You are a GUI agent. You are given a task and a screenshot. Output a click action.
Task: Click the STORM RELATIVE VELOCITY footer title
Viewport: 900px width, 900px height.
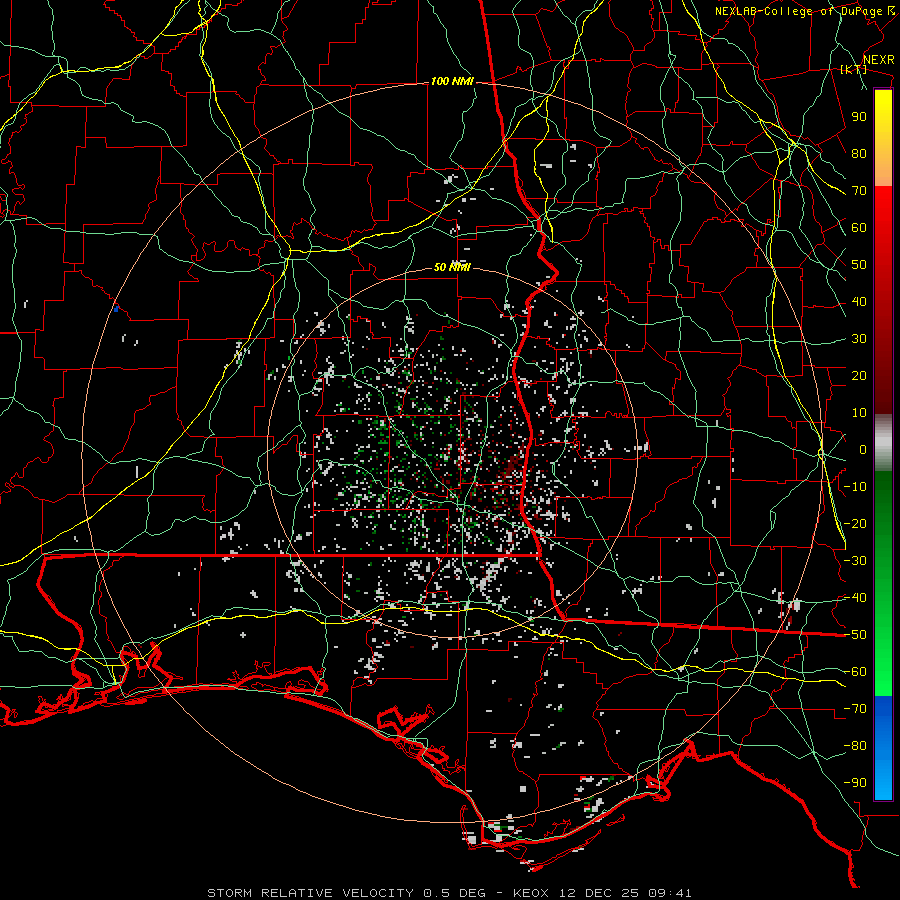click(311, 893)
